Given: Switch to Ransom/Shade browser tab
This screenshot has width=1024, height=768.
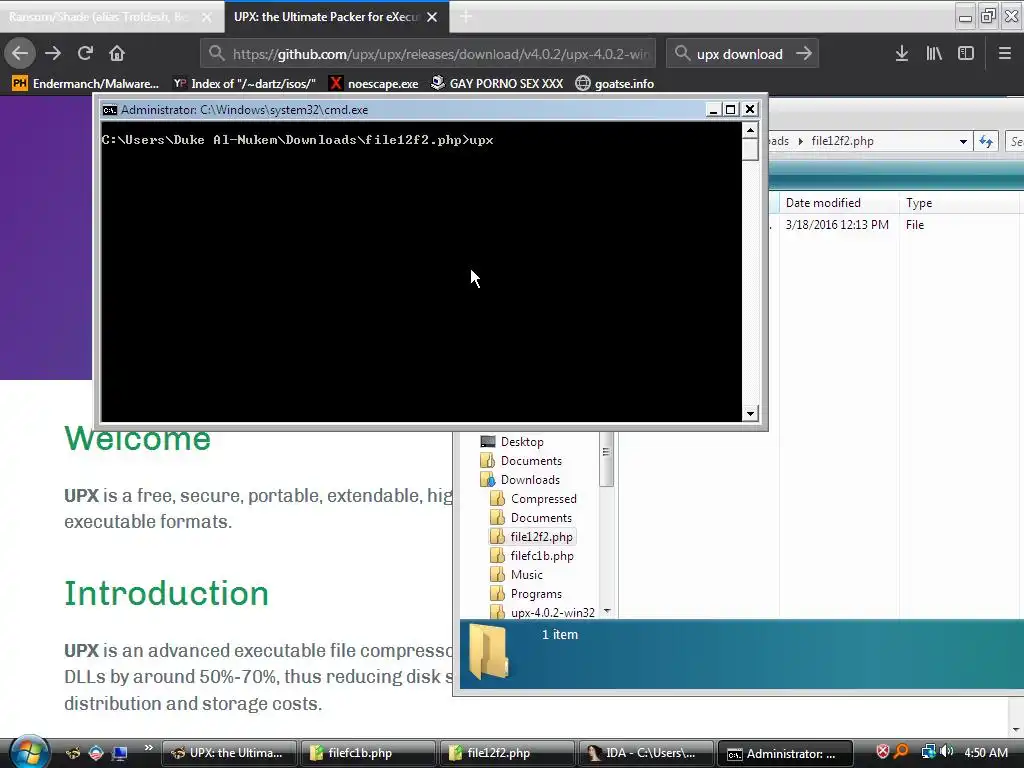Looking at the screenshot, I should tap(111, 17).
